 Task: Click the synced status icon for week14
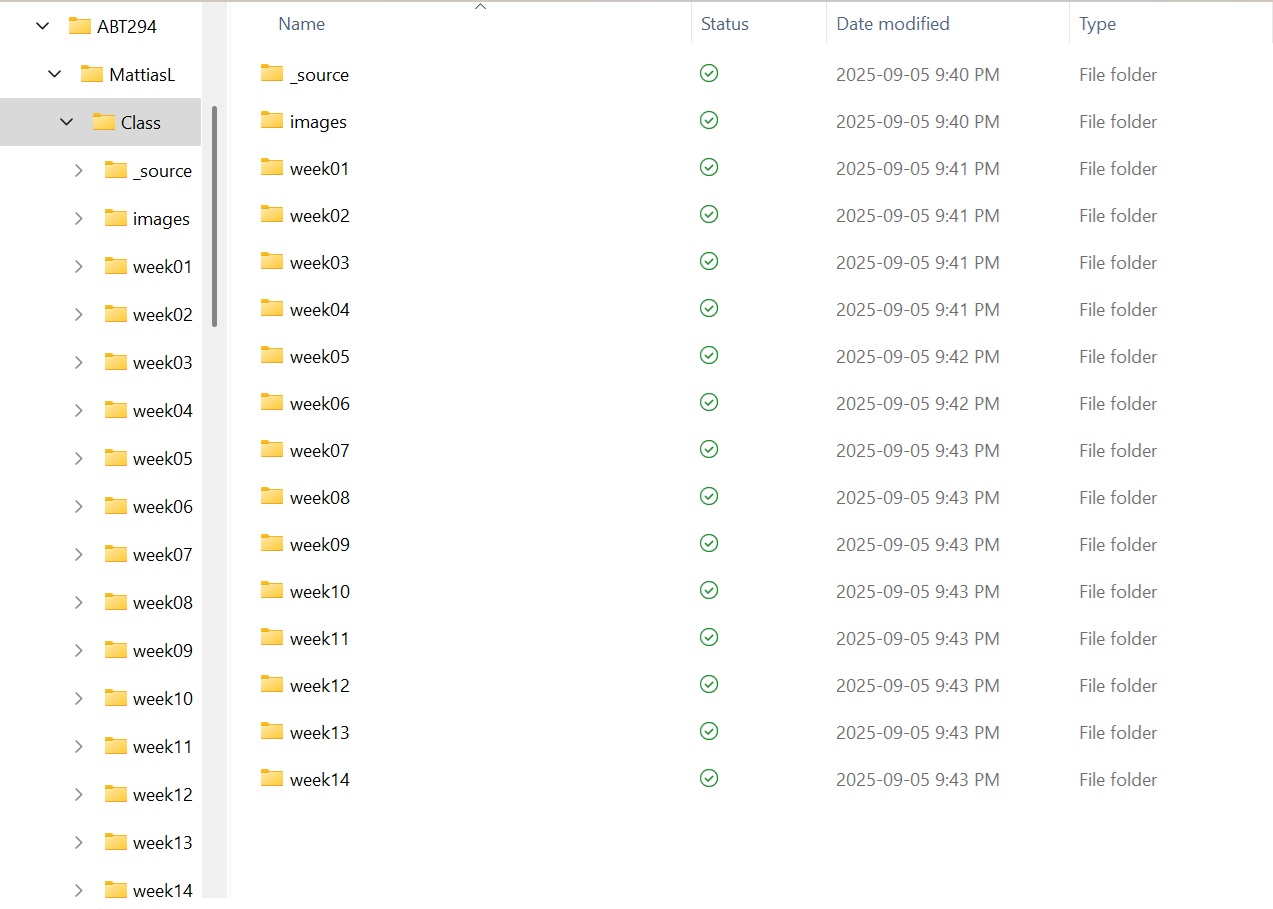(x=709, y=778)
